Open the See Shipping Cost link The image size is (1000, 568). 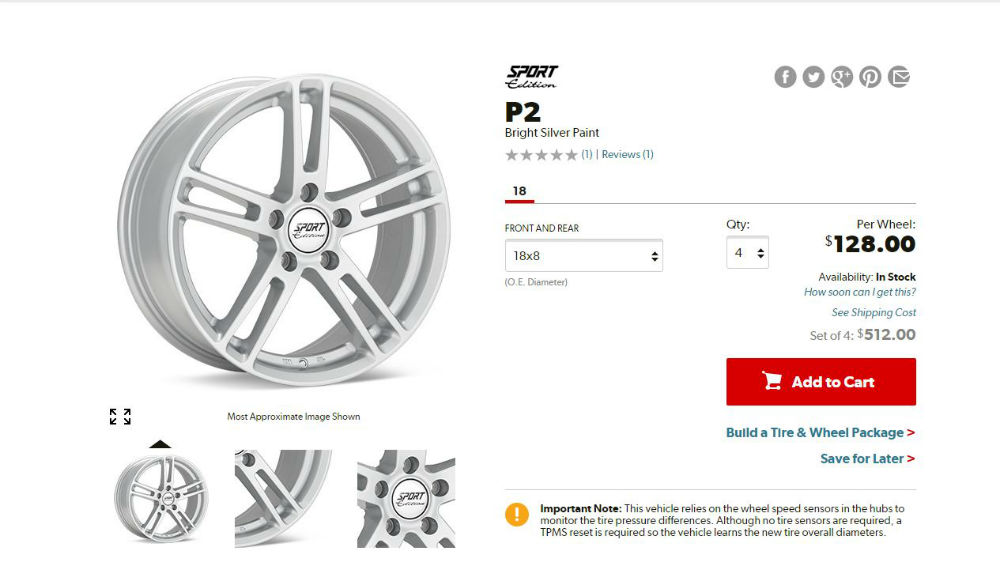tap(874, 312)
